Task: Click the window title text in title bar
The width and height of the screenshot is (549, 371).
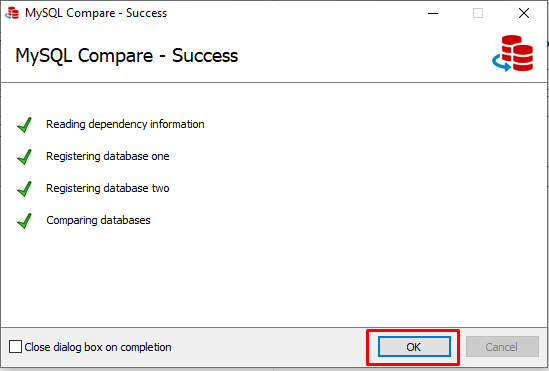Action: tap(96, 13)
